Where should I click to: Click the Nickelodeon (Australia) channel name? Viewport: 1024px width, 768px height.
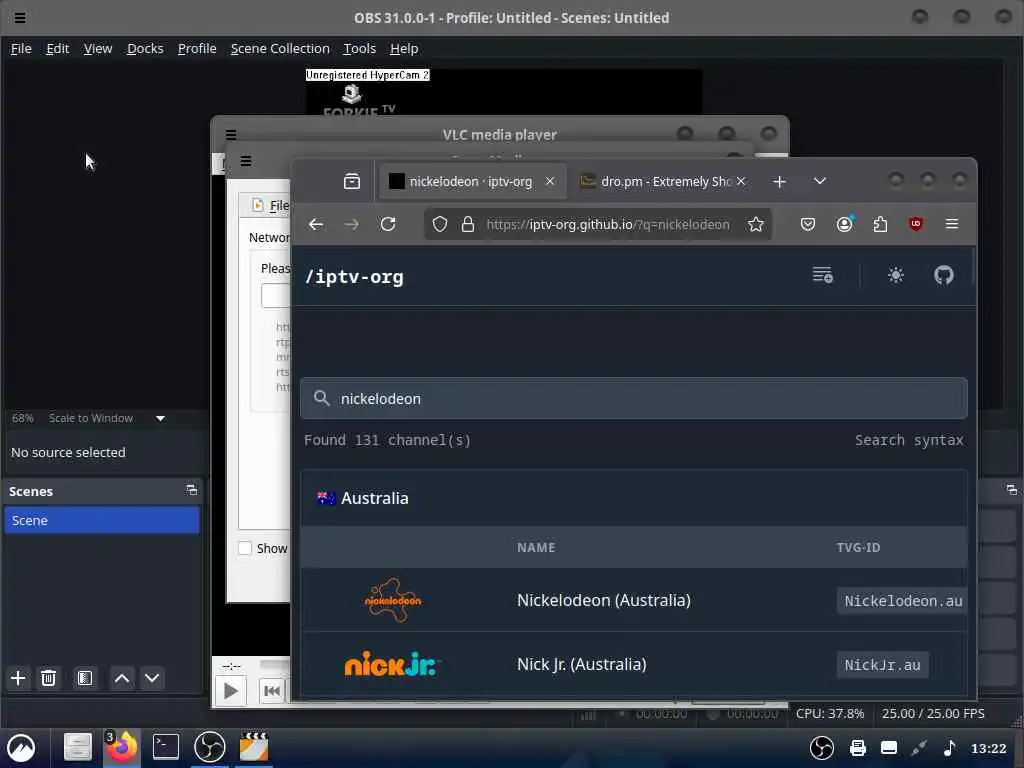tap(603, 600)
